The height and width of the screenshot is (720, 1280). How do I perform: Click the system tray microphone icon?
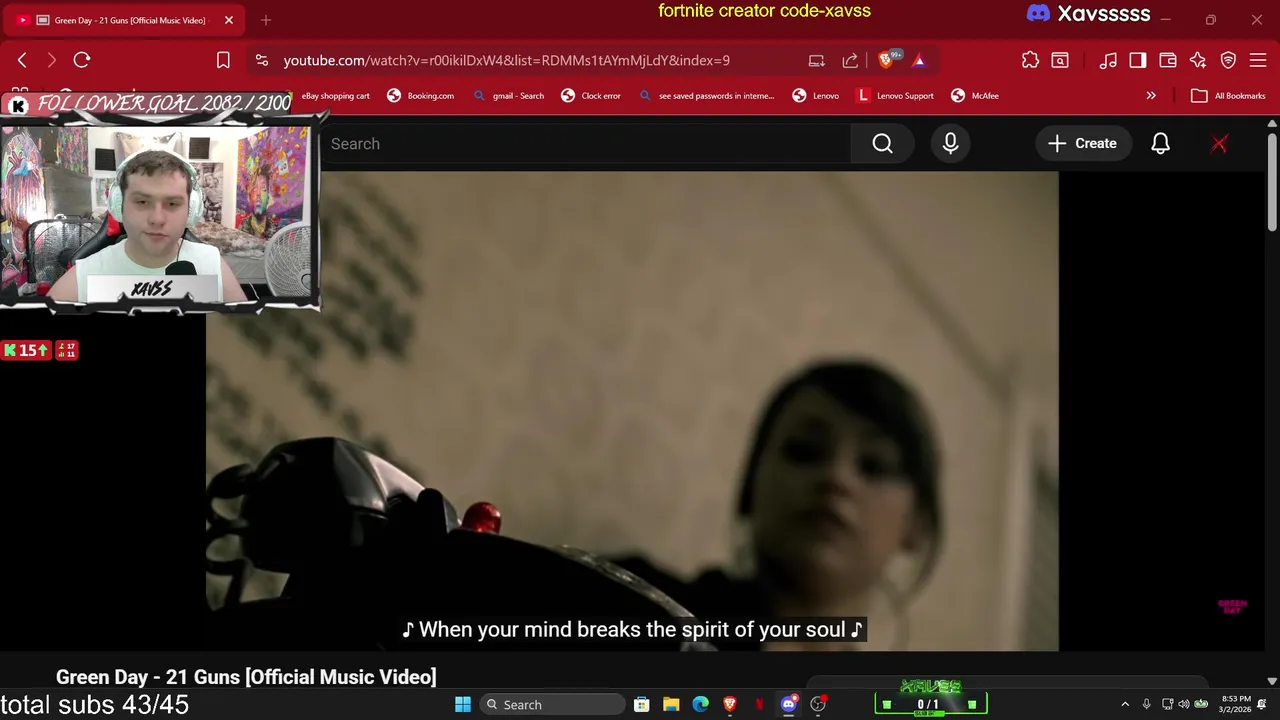pos(1146,705)
